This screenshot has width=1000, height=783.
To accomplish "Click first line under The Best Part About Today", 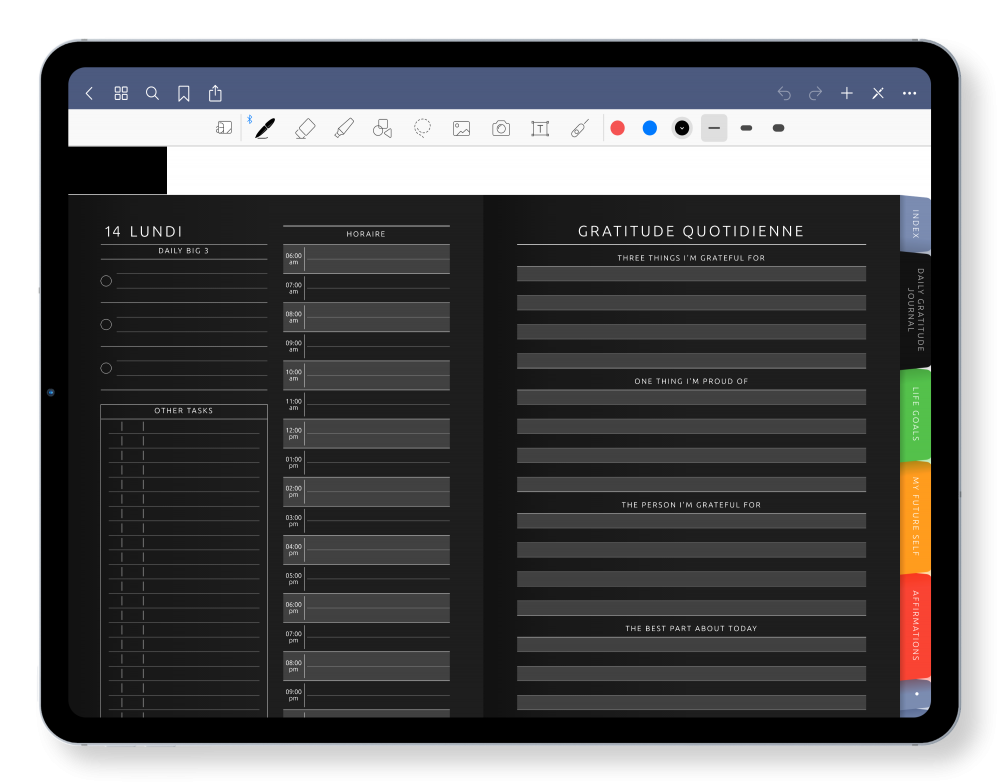I will [691, 645].
